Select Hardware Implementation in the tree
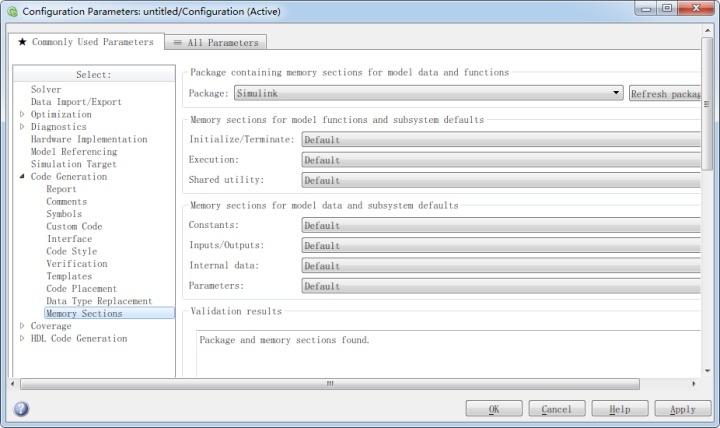 point(89,139)
